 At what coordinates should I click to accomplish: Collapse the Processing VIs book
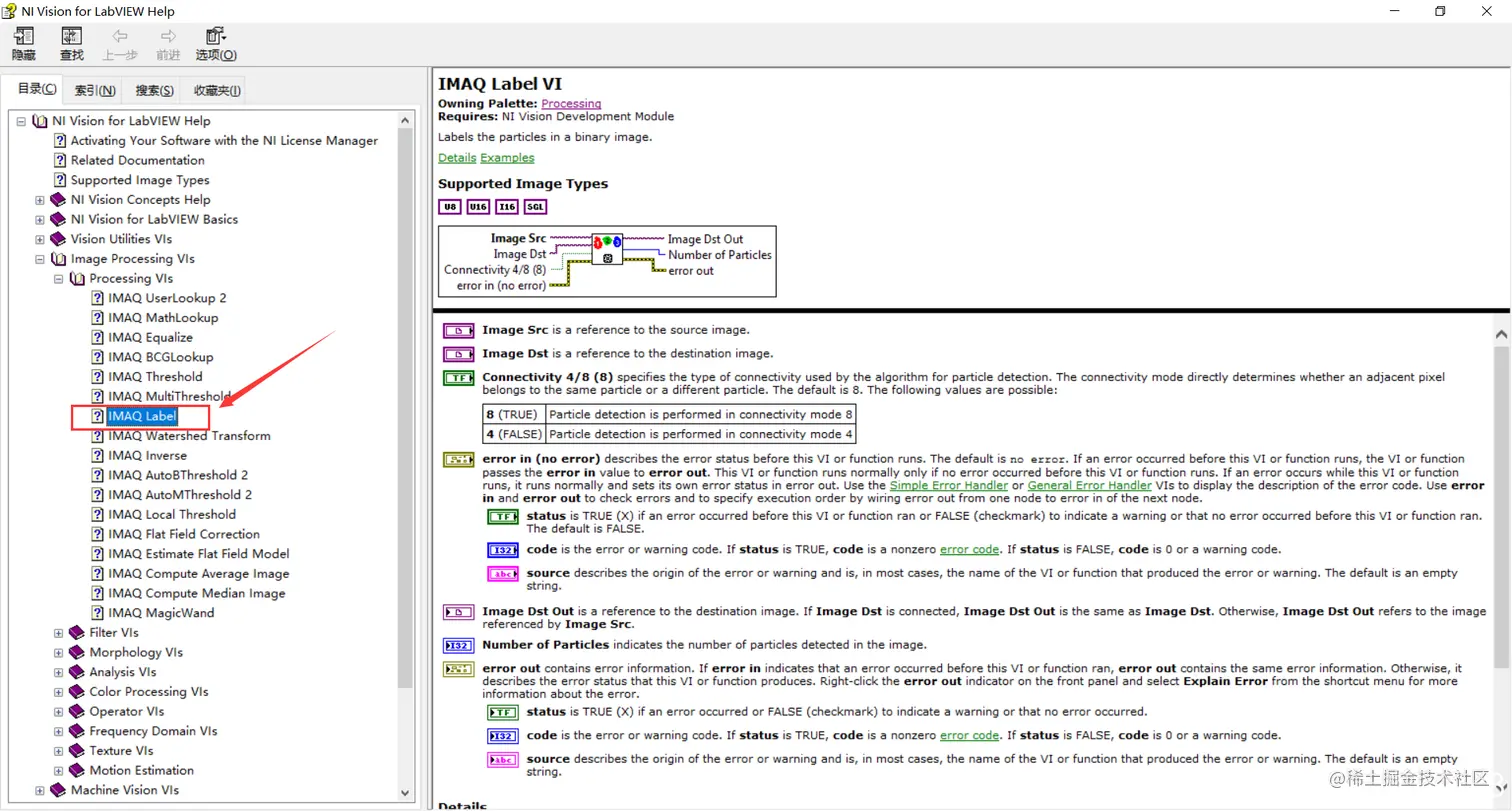click(x=59, y=278)
